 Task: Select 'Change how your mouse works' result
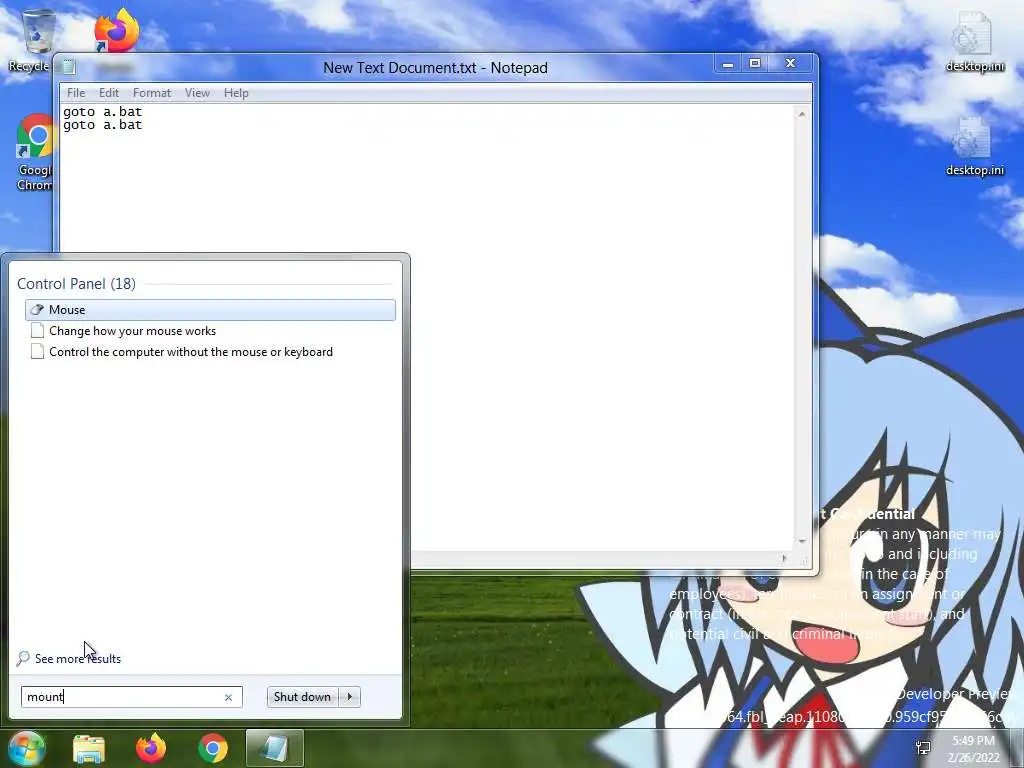pos(132,331)
